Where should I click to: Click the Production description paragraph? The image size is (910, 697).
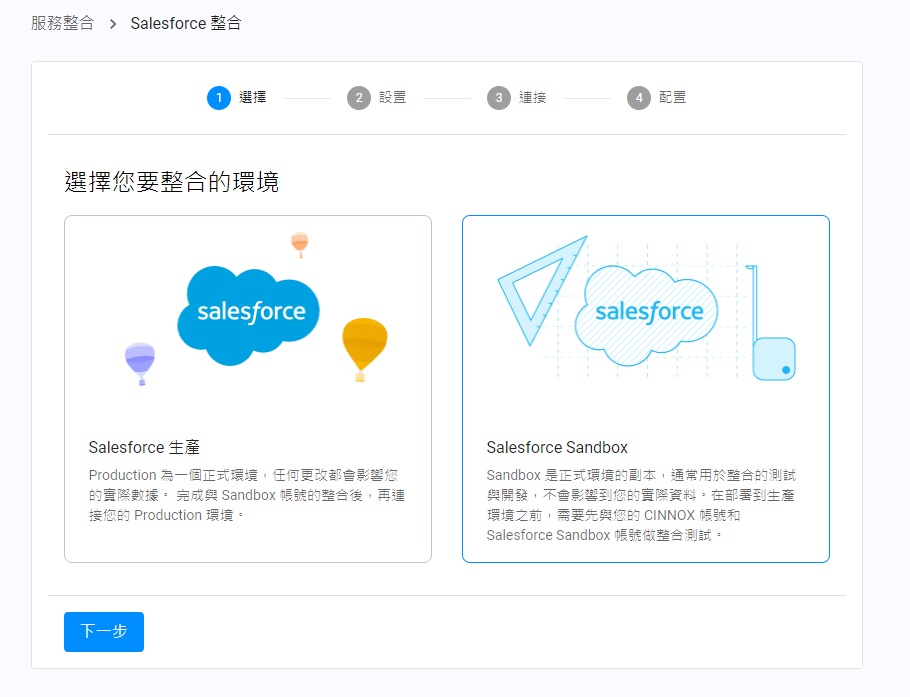pos(247,495)
